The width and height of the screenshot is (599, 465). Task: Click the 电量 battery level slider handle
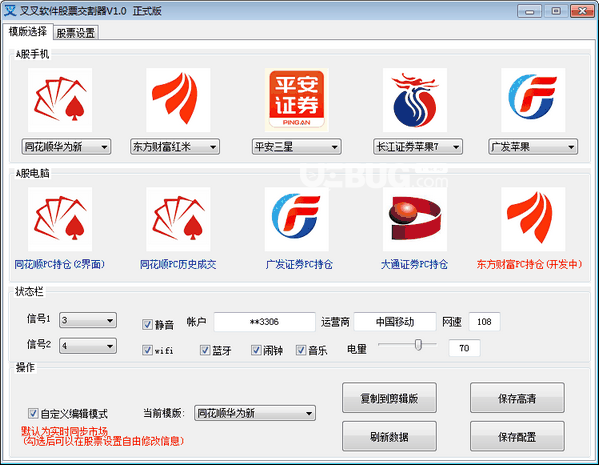point(418,345)
